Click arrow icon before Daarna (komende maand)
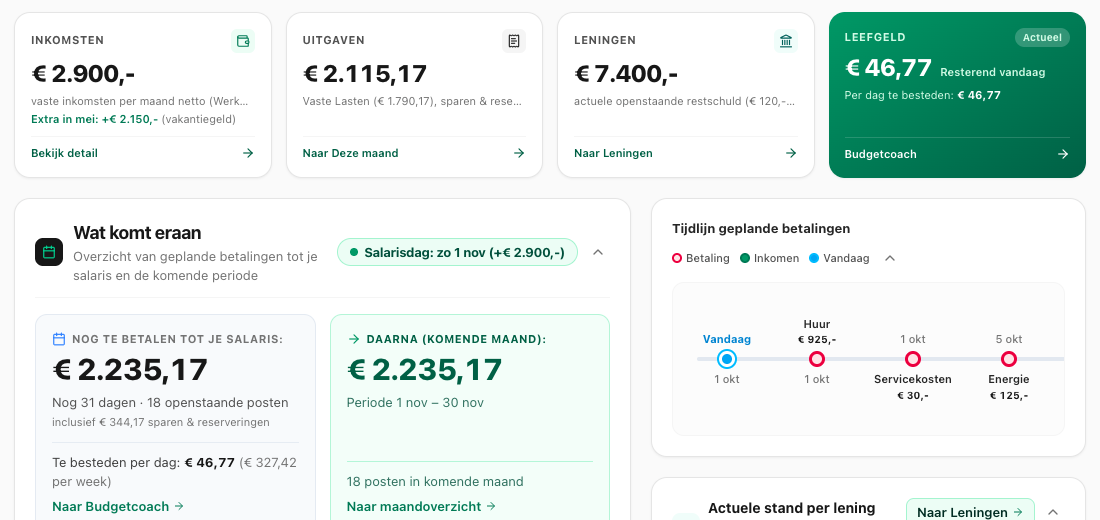 point(354,339)
